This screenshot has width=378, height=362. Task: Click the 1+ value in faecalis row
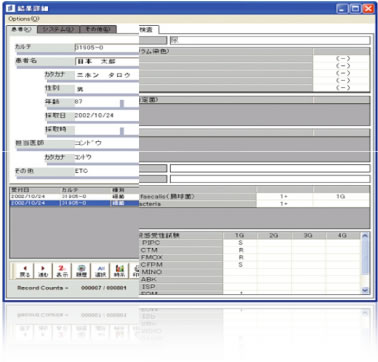pos(284,197)
